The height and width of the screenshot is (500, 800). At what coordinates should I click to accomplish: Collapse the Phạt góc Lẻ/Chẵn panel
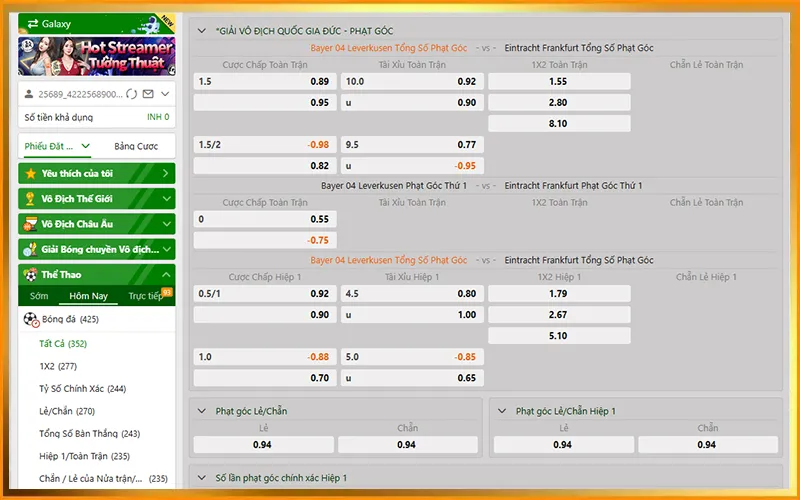(x=201, y=411)
